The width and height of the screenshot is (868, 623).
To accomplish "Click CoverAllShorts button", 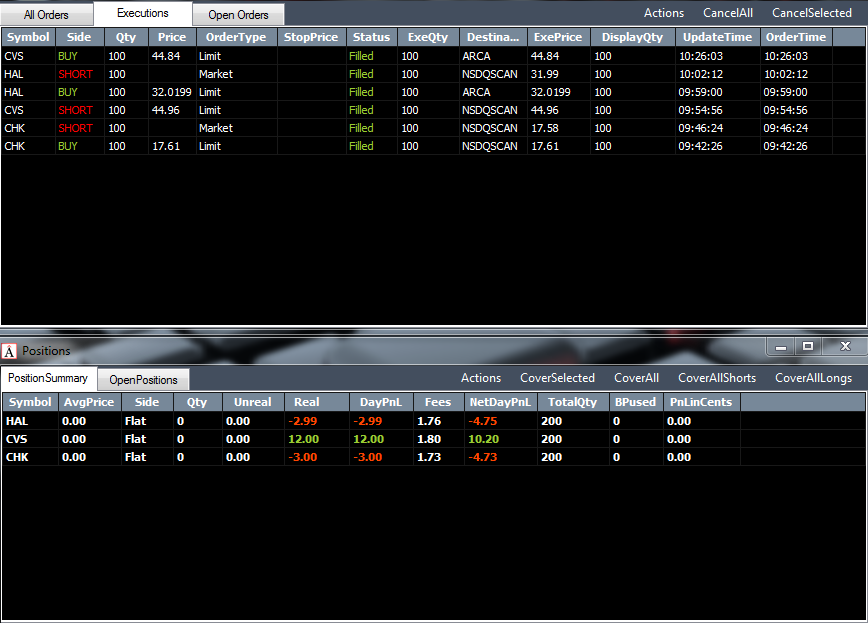I will 717,378.
